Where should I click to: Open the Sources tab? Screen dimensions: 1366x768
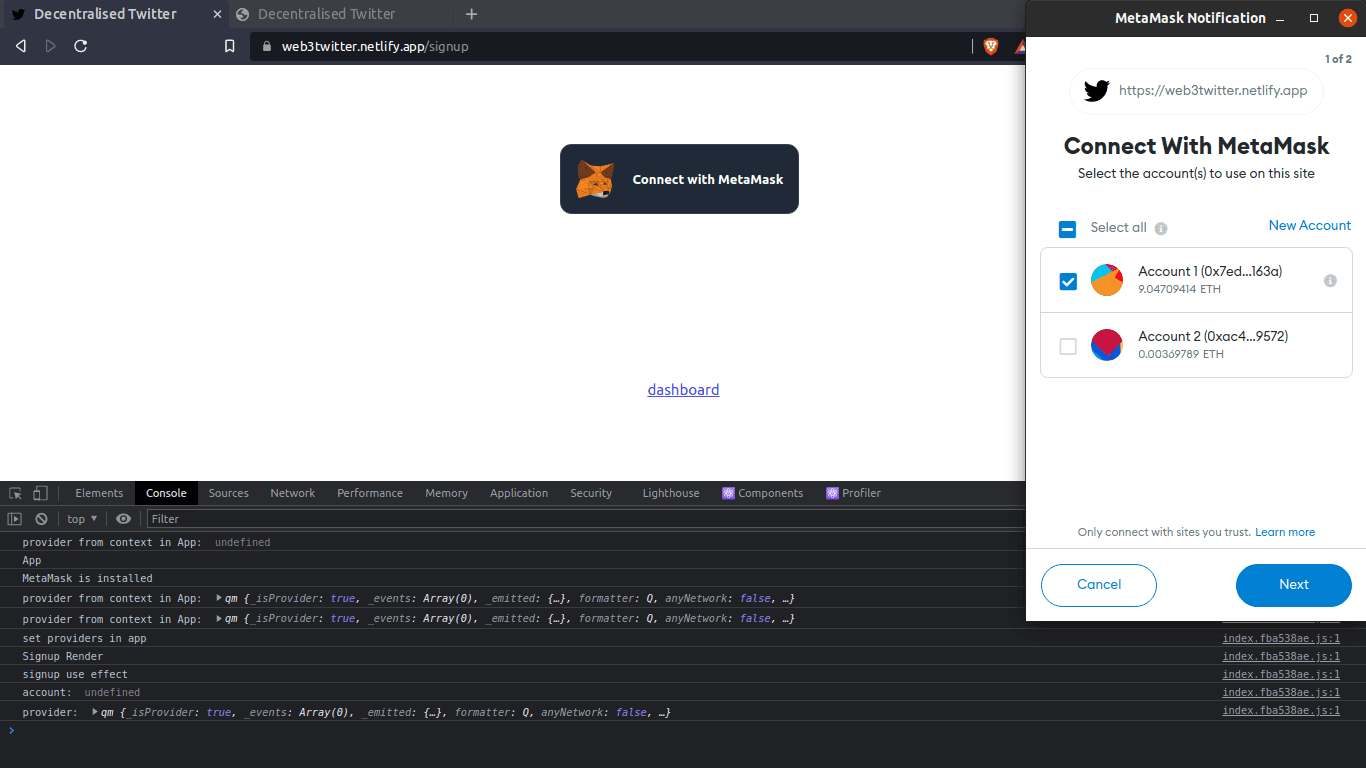[x=228, y=493]
